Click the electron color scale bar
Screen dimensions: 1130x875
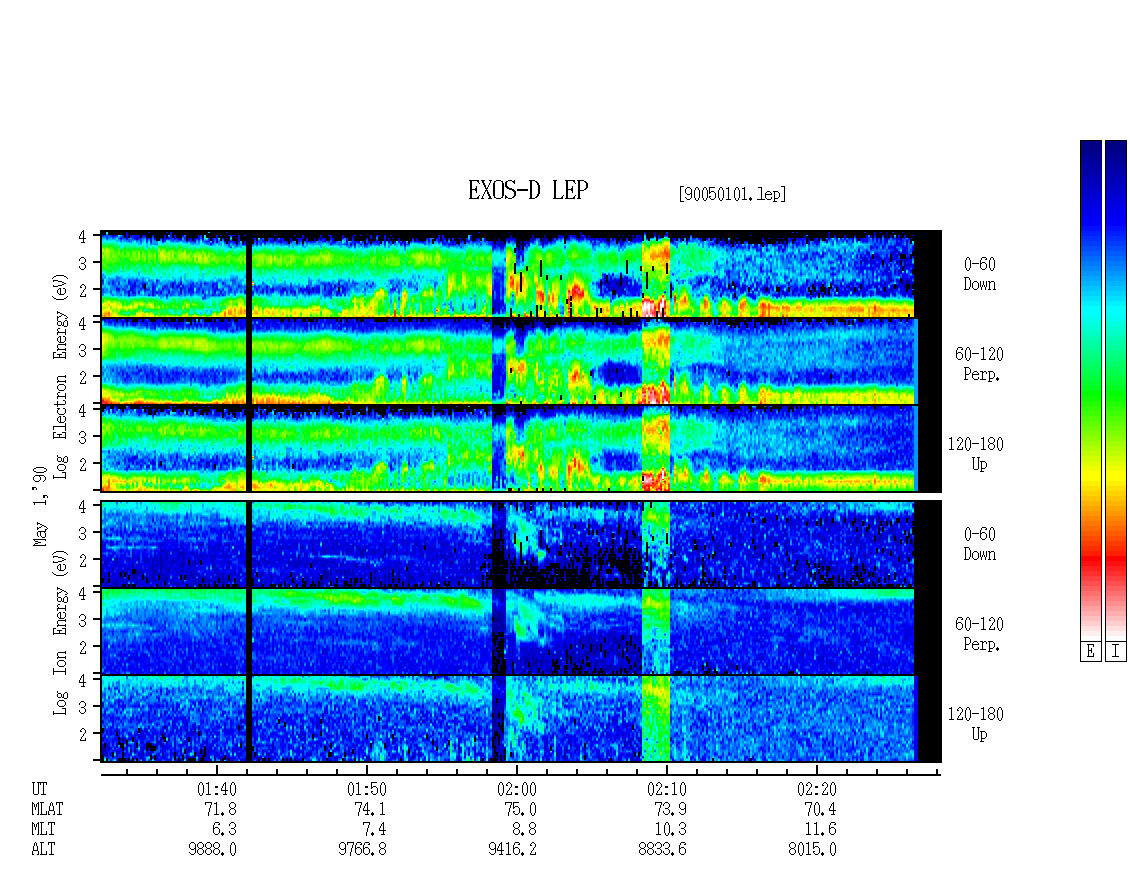pos(1090,389)
